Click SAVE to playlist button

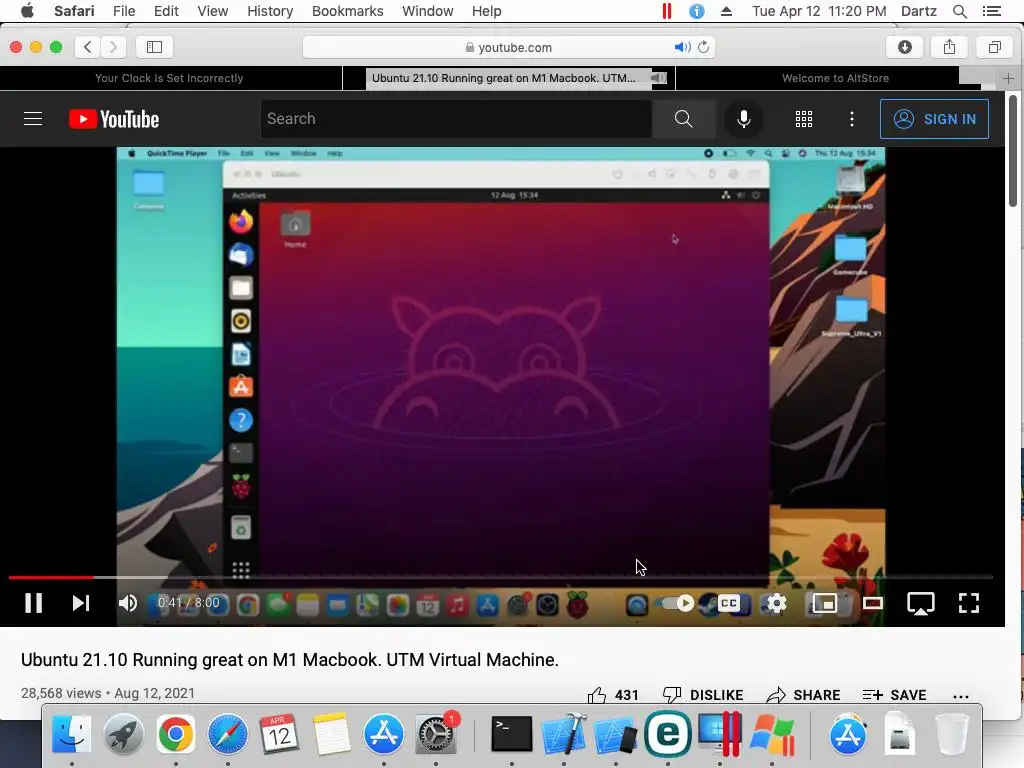(x=894, y=695)
